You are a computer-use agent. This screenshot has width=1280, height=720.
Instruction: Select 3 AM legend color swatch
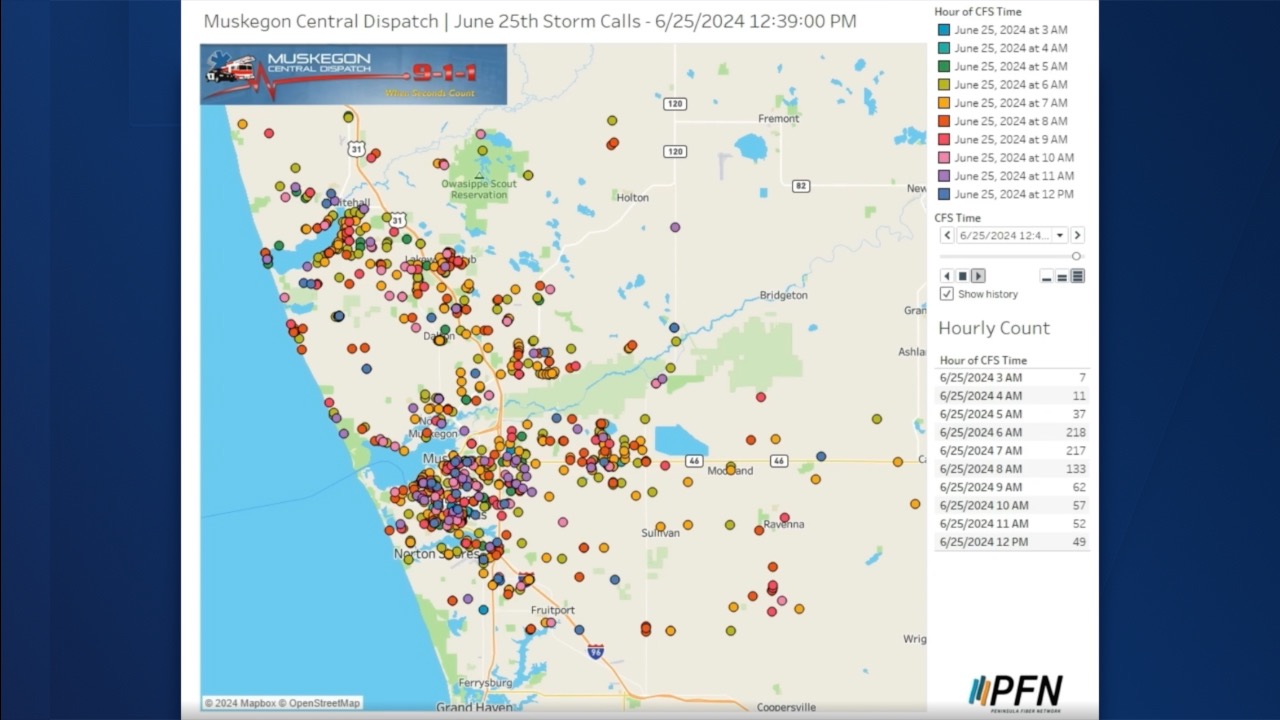click(x=943, y=30)
